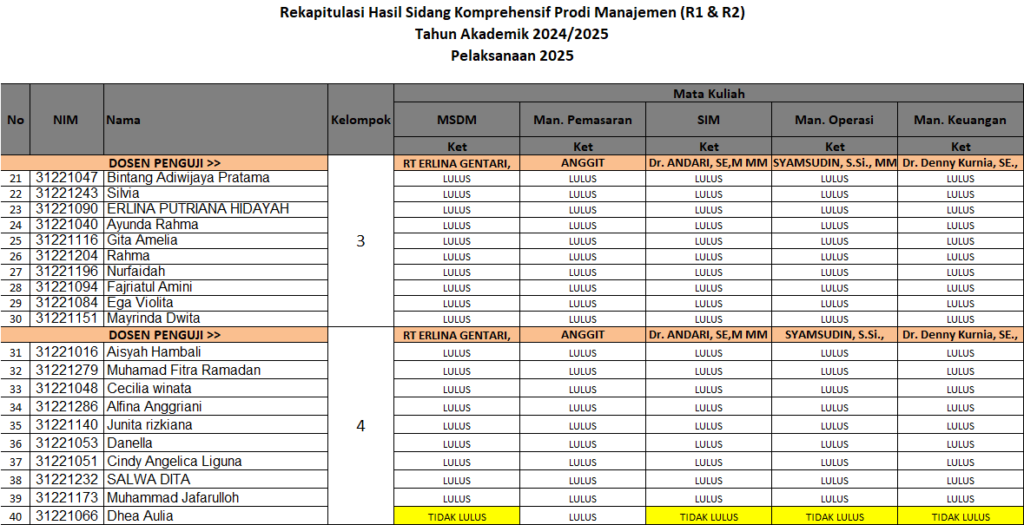Click the 'Man. Operasi' course header
Screen dimensions: 1024x525
pyautogui.click(x=834, y=120)
